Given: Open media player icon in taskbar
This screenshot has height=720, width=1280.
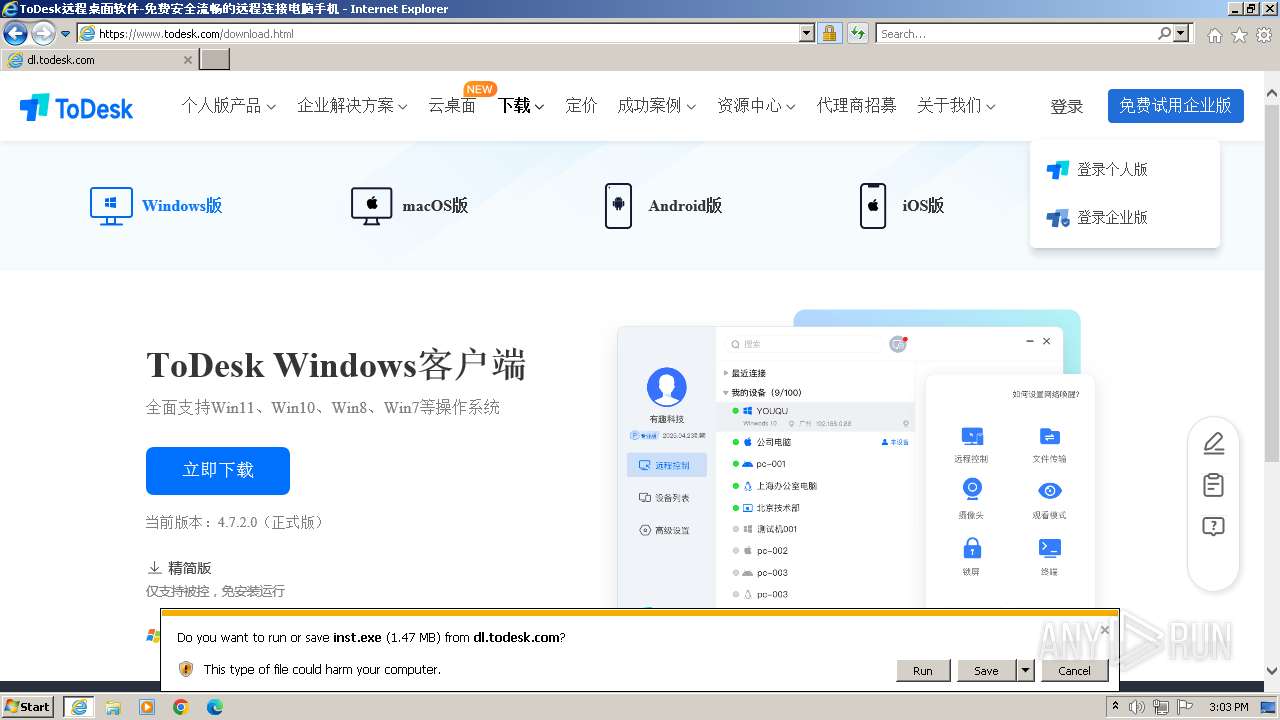Looking at the screenshot, I should (x=147, y=707).
